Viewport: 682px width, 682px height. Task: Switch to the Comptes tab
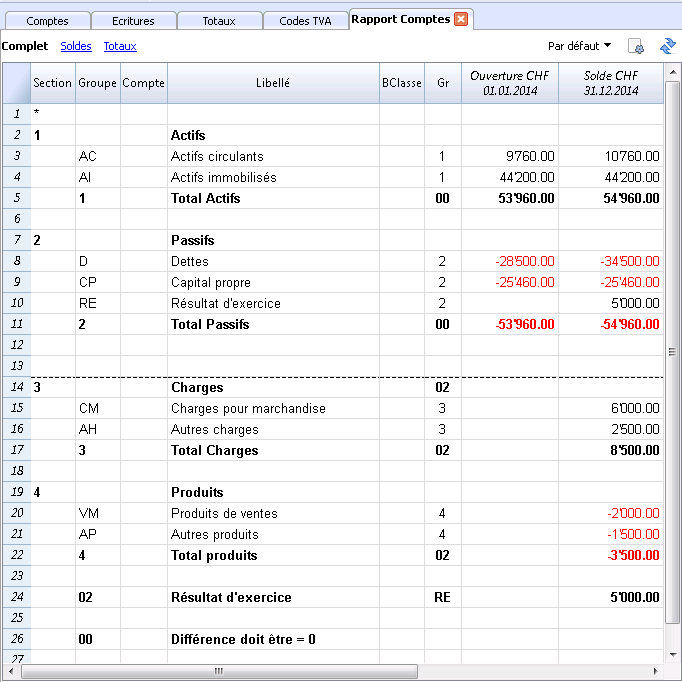click(47, 21)
